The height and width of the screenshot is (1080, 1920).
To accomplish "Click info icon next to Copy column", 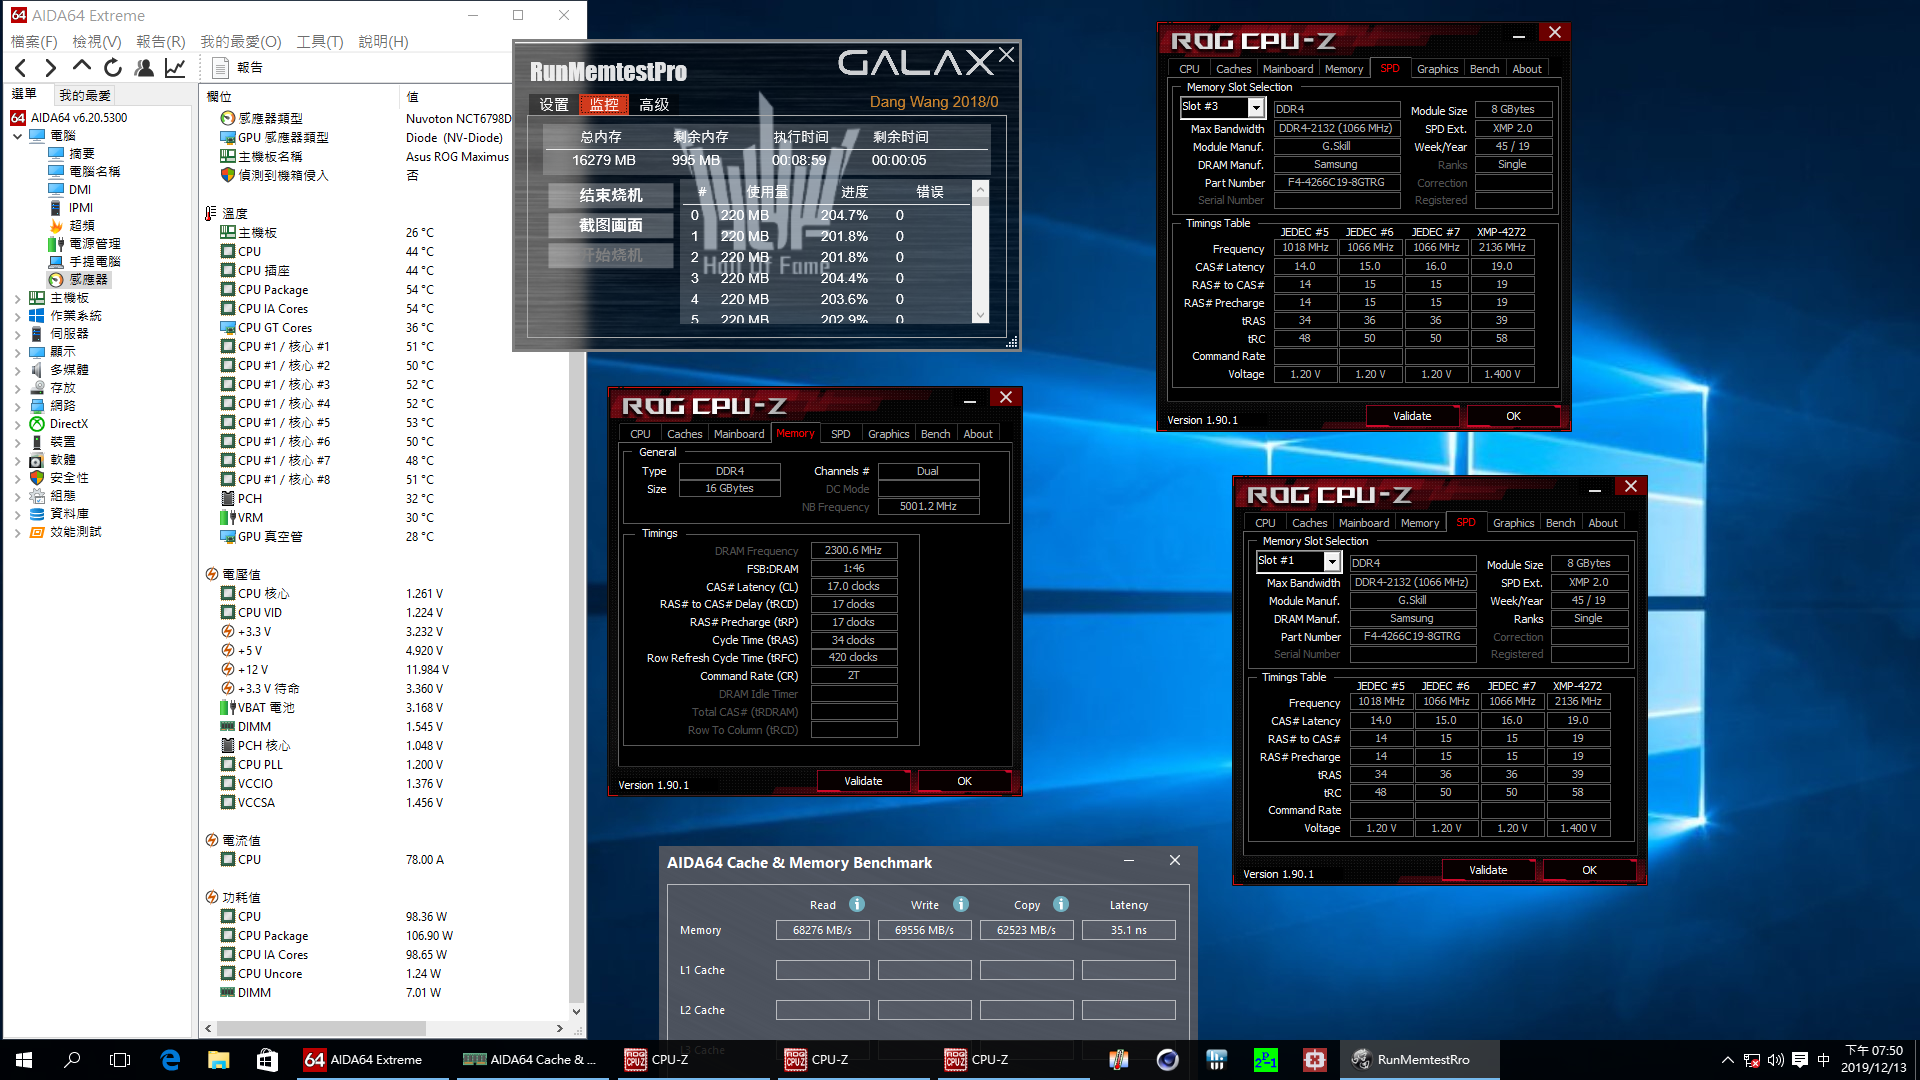I will pos(1061,904).
